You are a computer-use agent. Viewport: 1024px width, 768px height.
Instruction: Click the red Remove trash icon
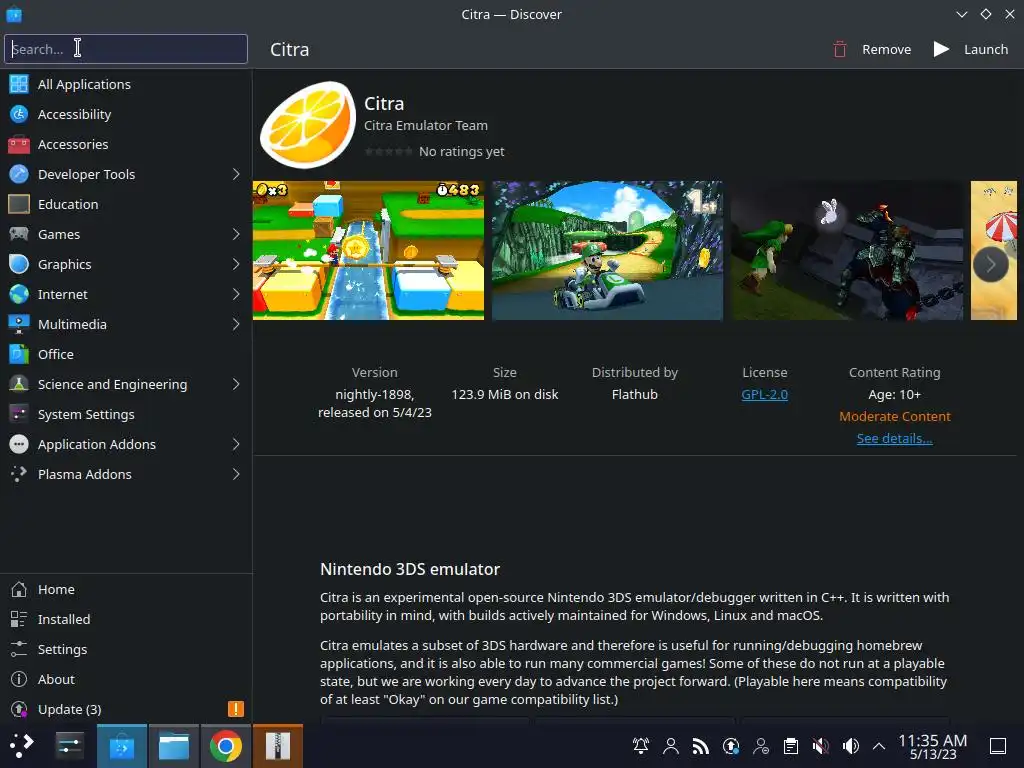pos(840,50)
